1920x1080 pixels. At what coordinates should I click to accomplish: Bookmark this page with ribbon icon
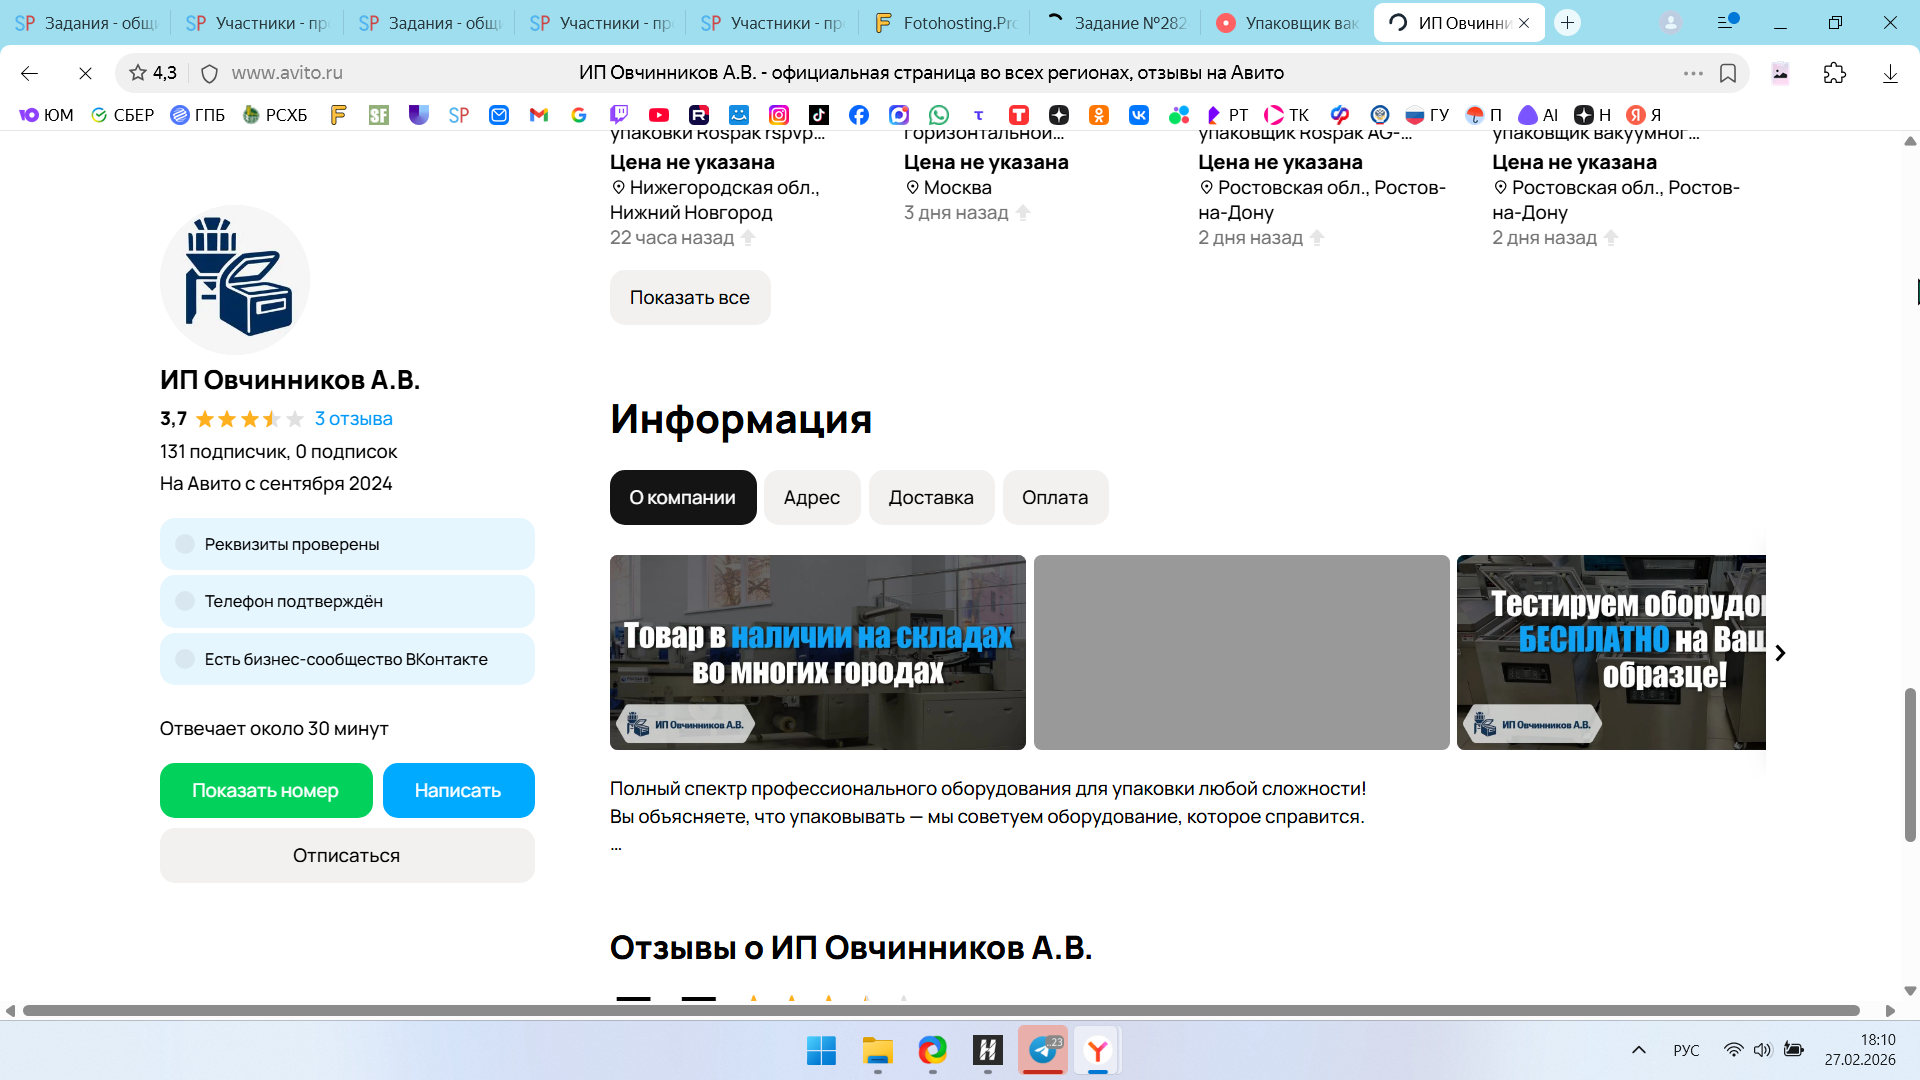(1727, 73)
